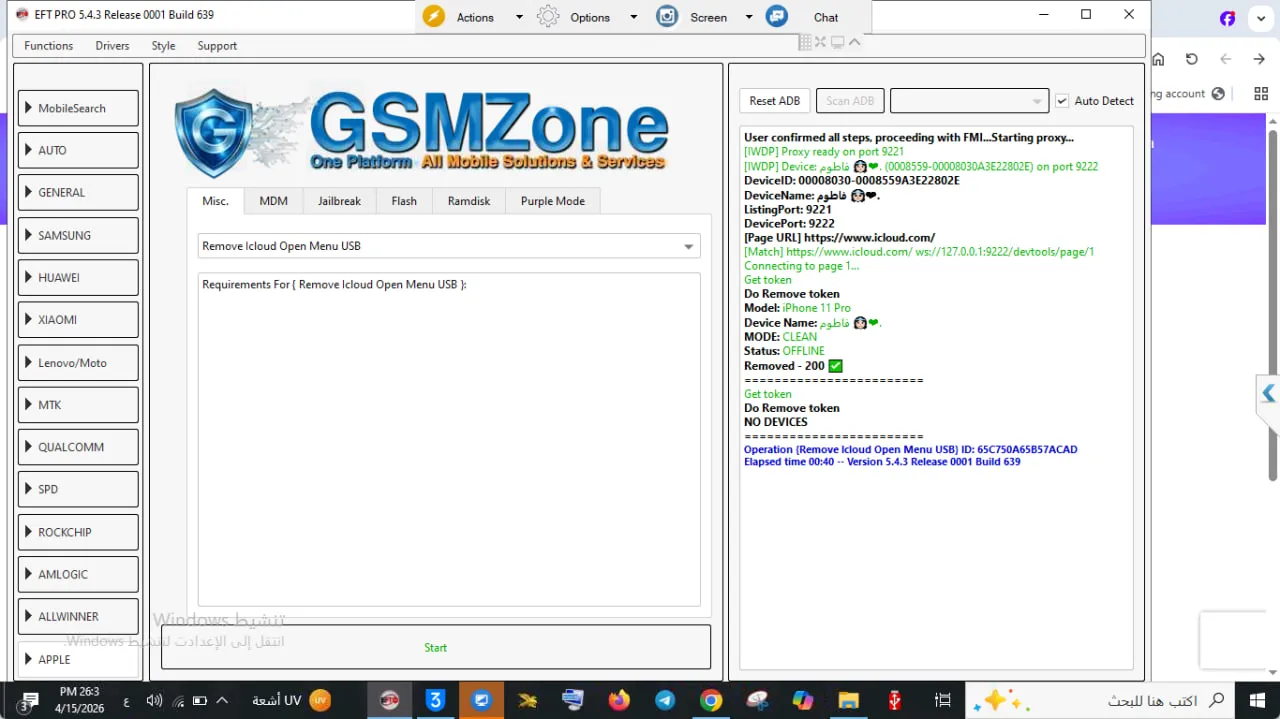Expand the Actions dropdown arrow
This screenshot has height=719, width=1280.
click(x=519, y=17)
